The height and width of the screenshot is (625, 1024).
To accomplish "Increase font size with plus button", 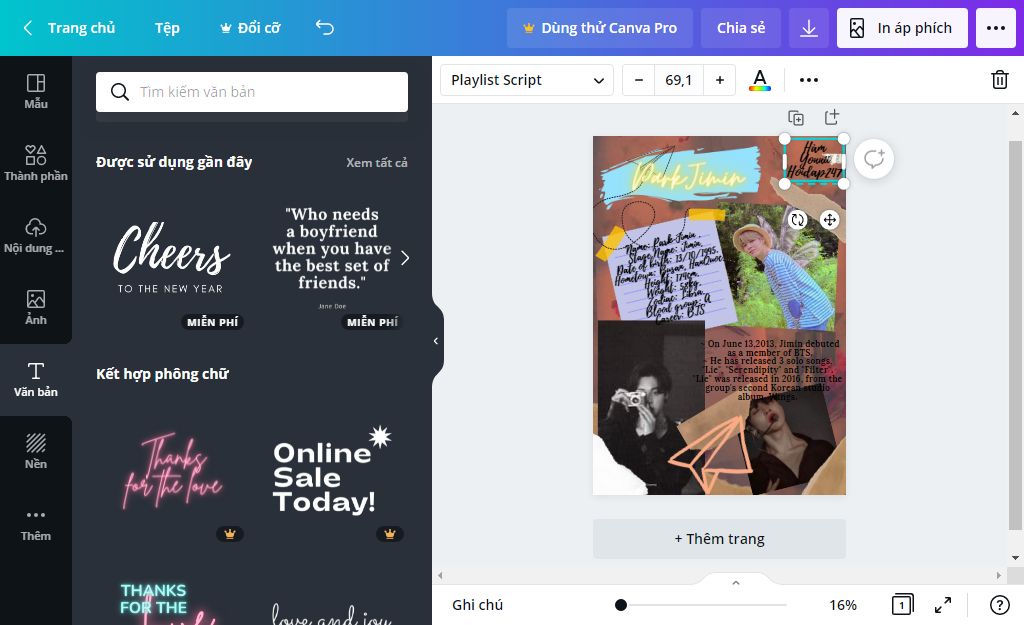I will 720,80.
